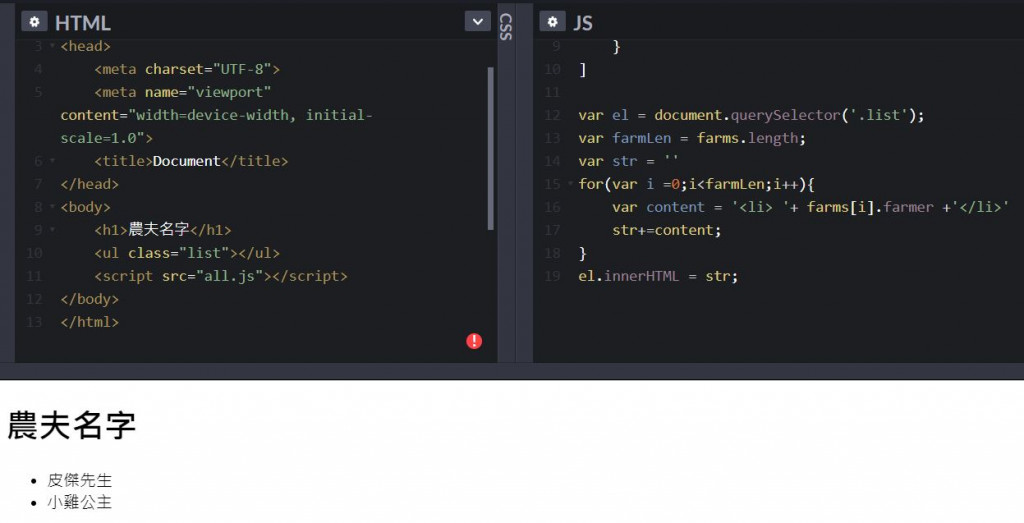Click the 農夫名字 h1 code line

tap(163, 230)
